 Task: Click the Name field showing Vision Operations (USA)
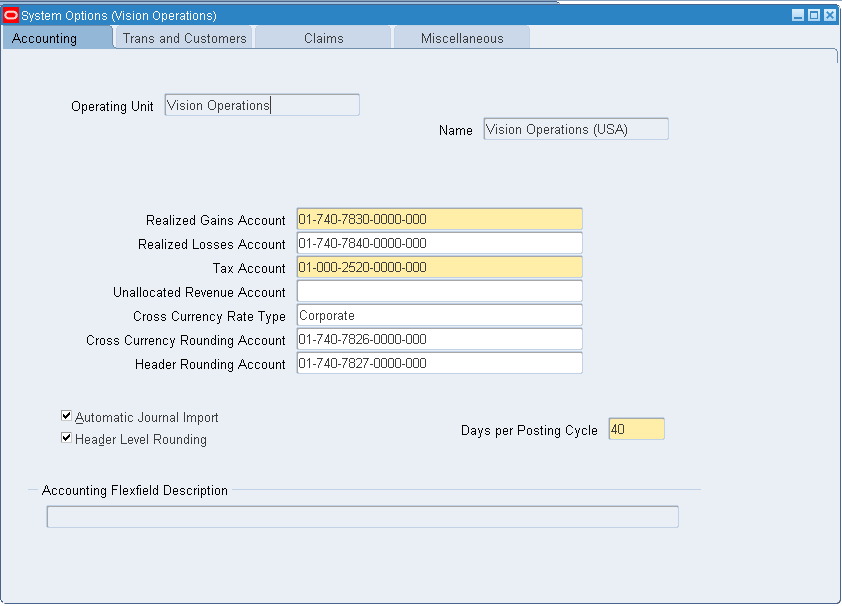[575, 129]
